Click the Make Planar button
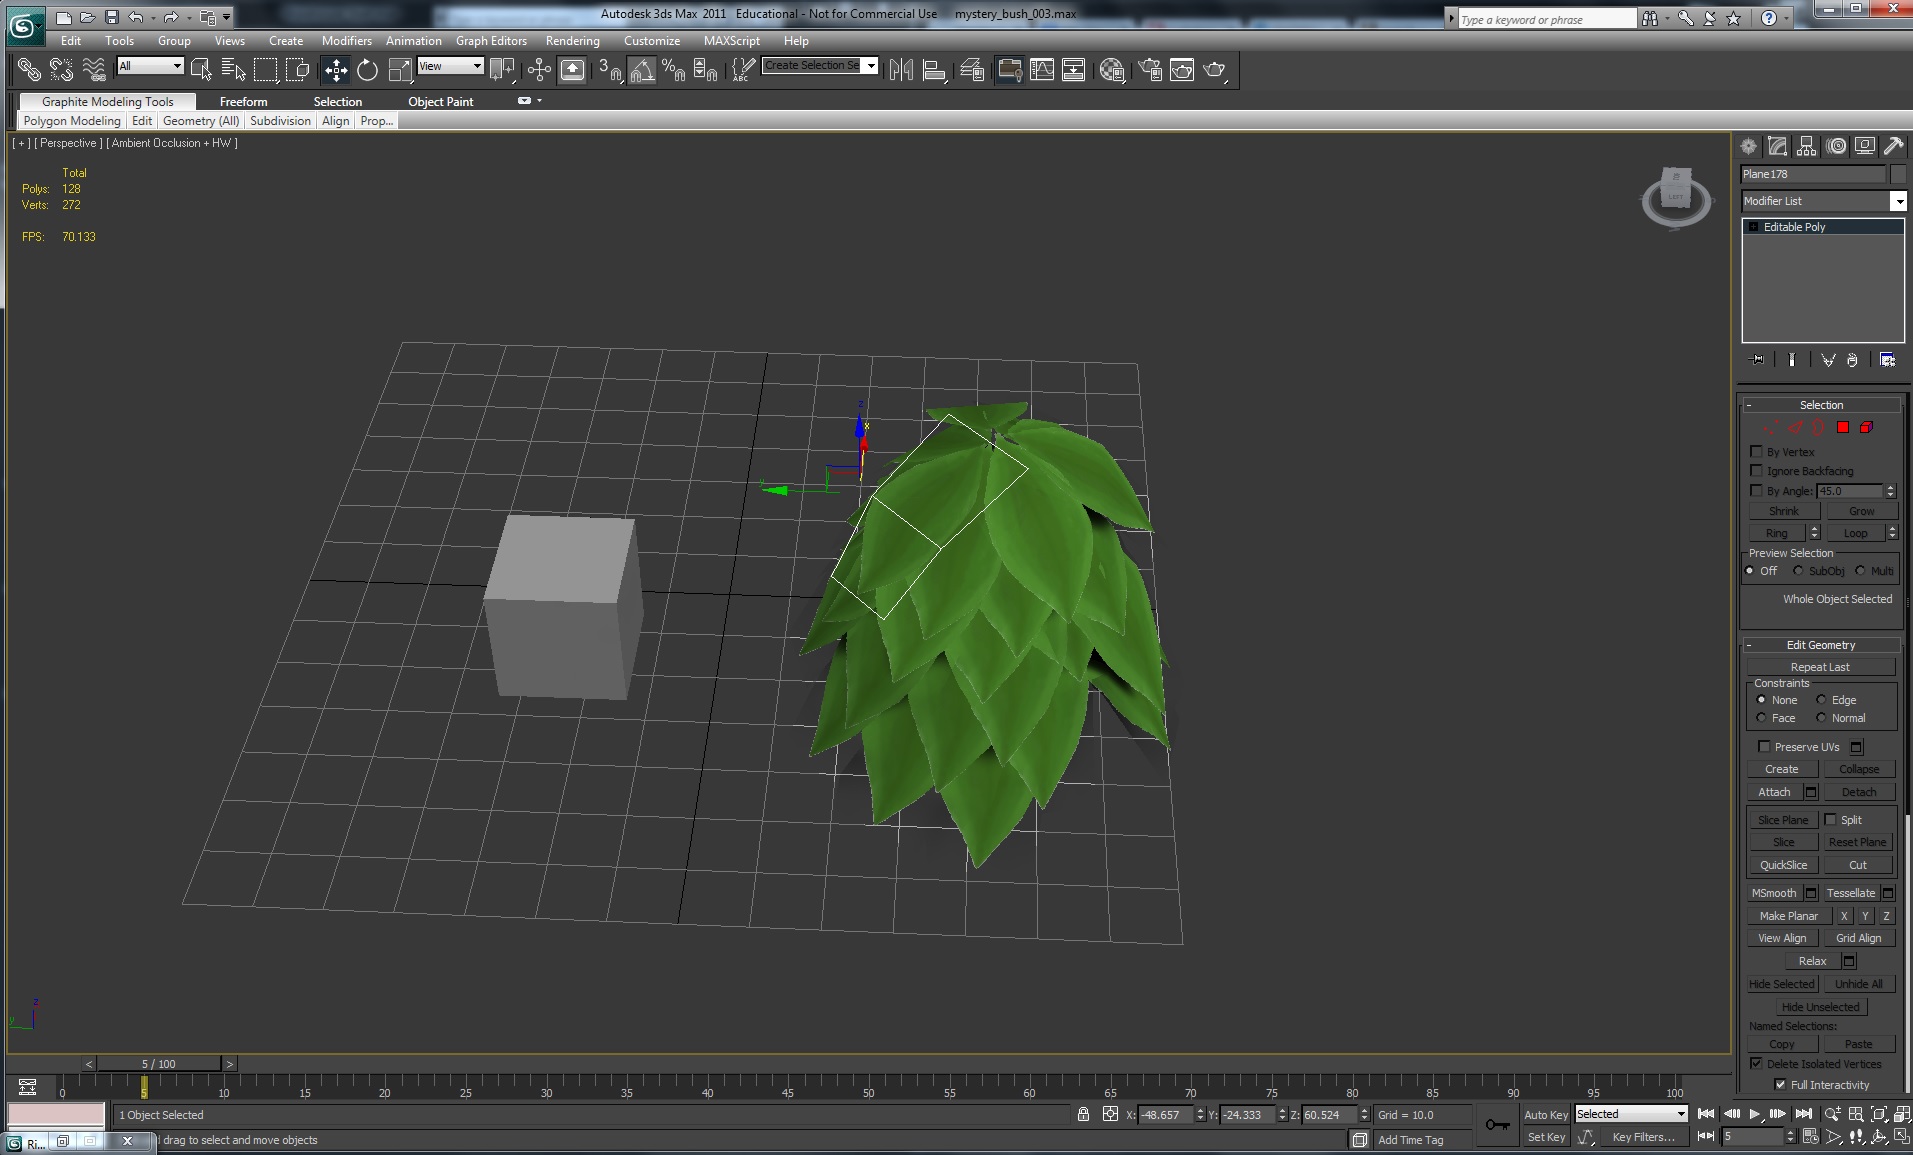The height and width of the screenshot is (1155, 1913). pyautogui.click(x=1788, y=916)
